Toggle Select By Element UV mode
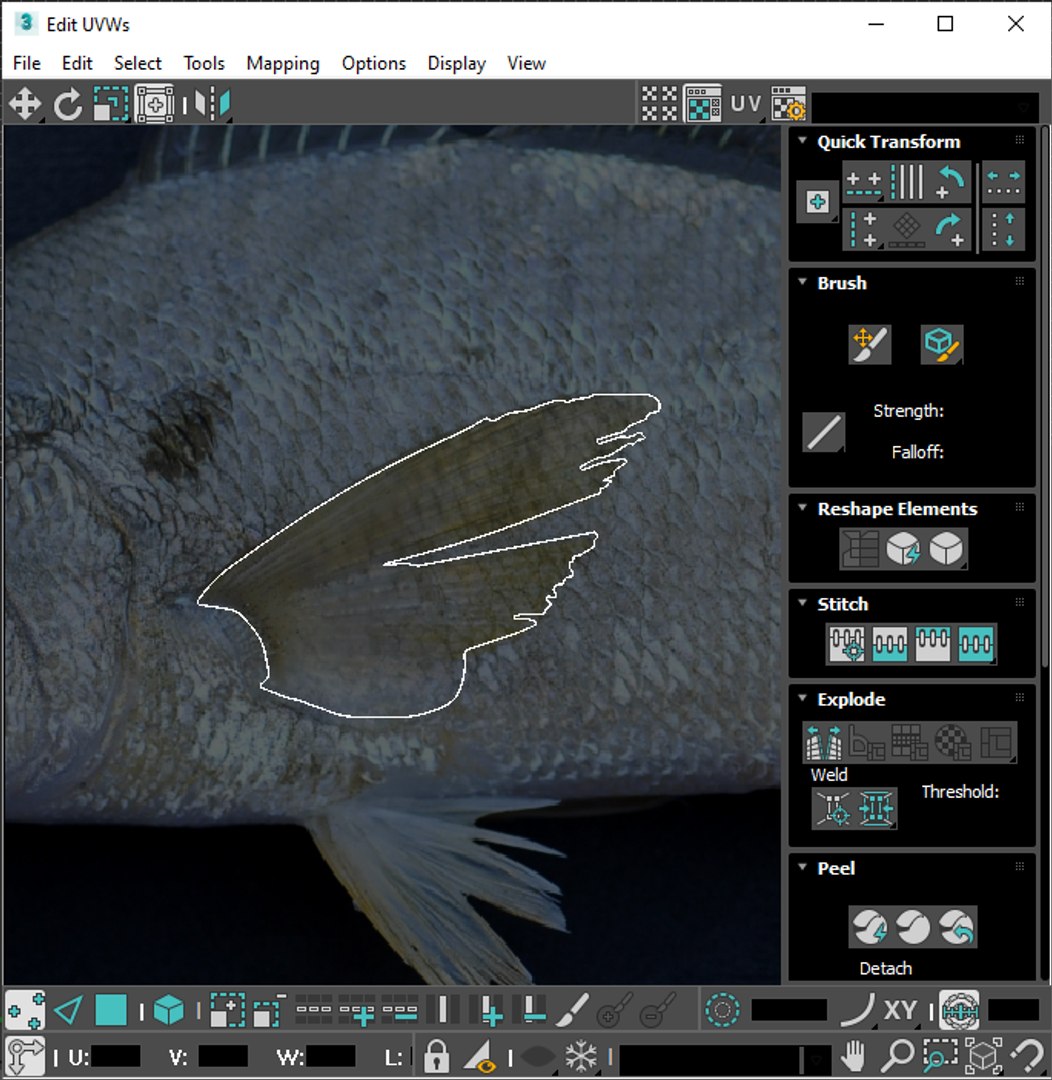 pos(169,1011)
